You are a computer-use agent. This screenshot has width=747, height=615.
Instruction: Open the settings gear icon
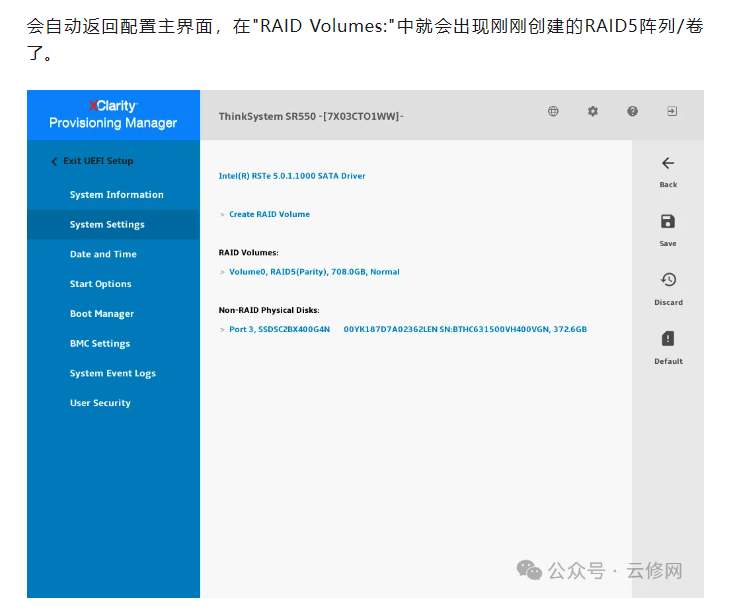pyautogui.click(x=592, y=111)
